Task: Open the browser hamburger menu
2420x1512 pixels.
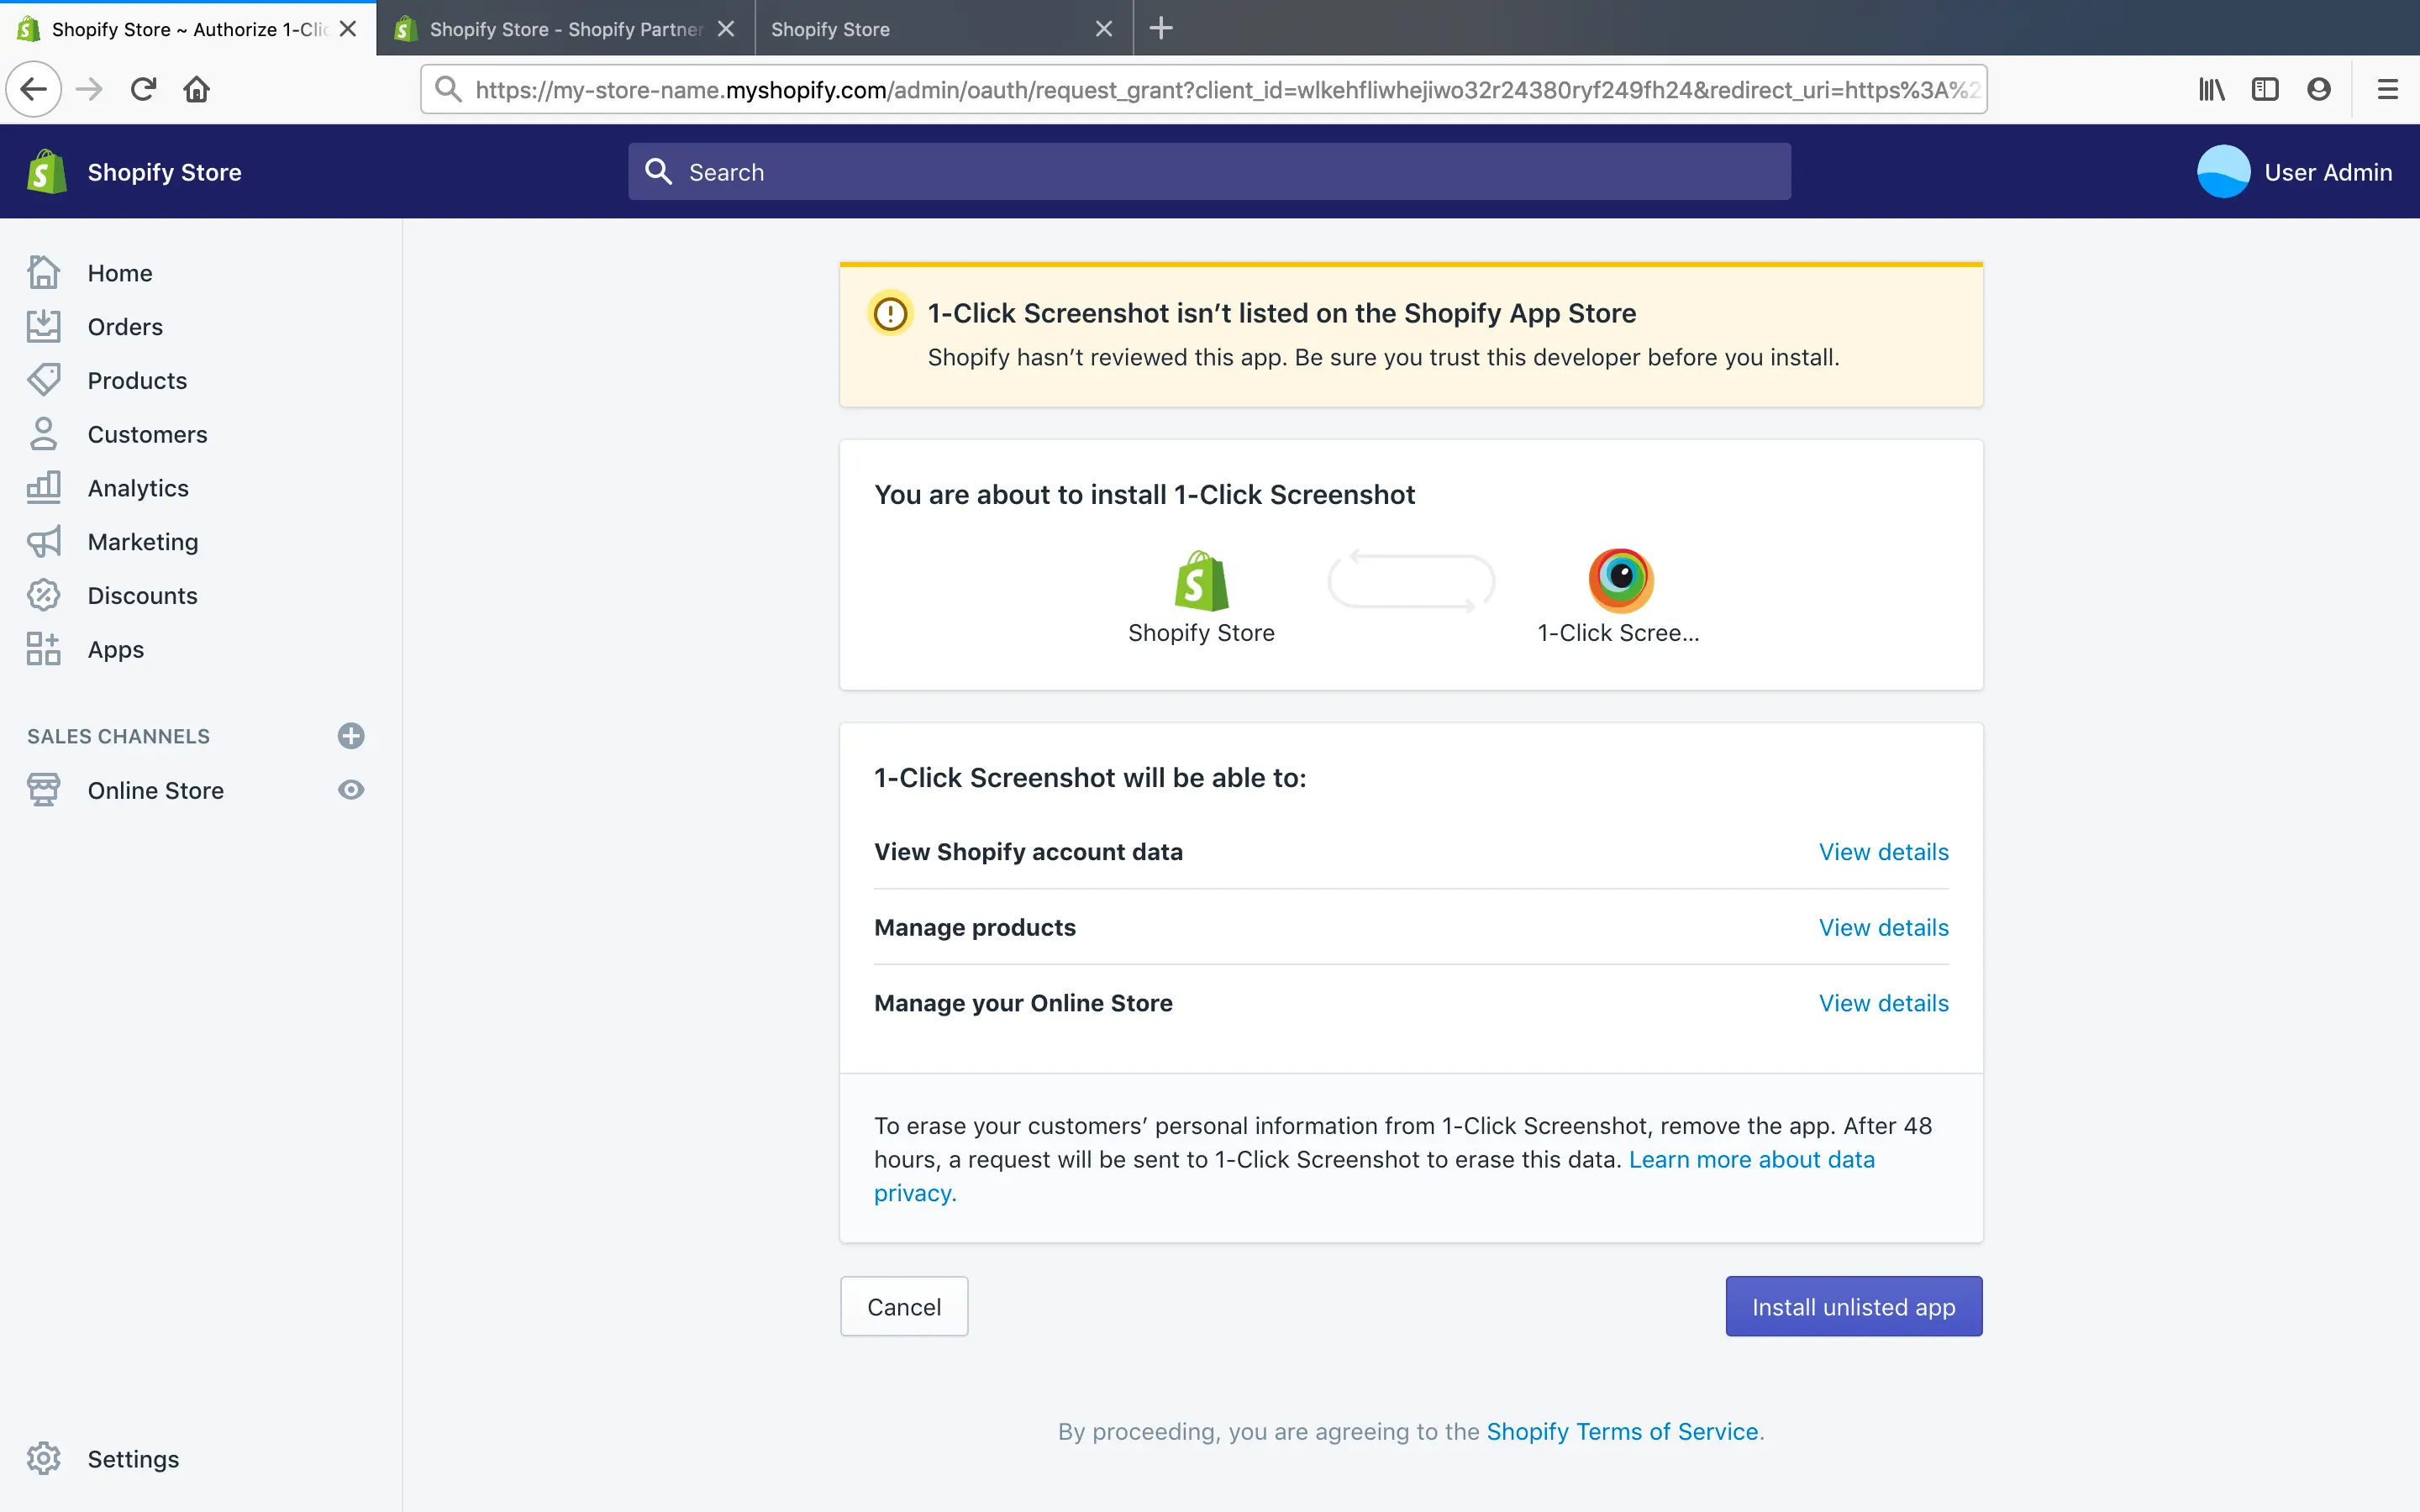Action: click(x=2387, y=89)
